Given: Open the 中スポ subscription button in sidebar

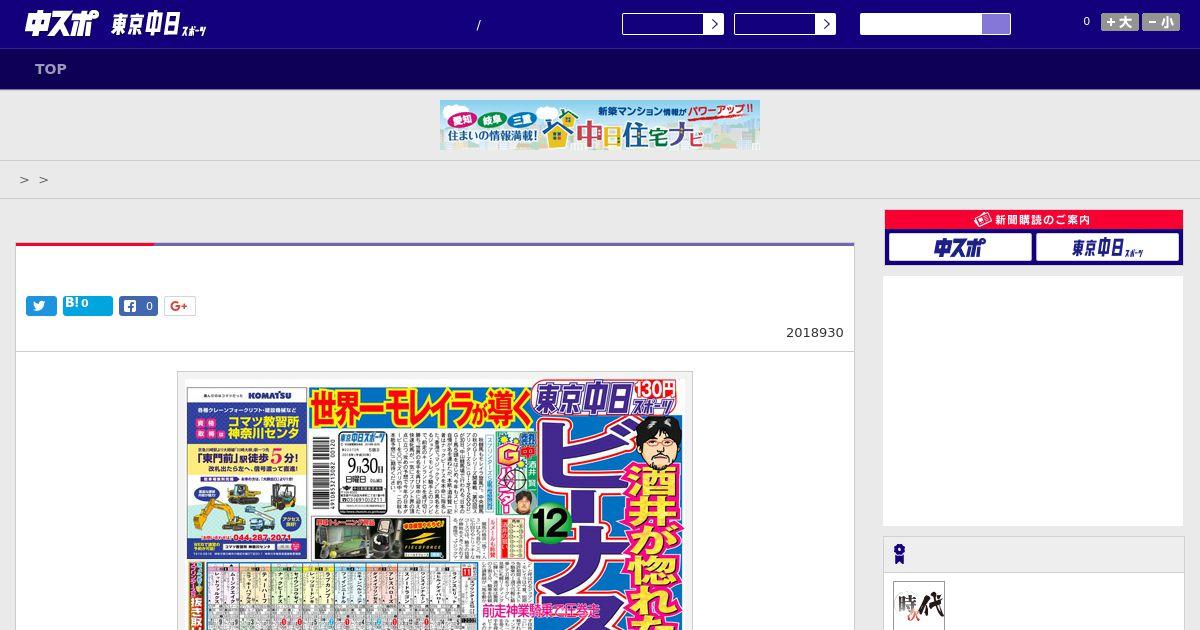Looking at the screenshot, I should pos(960,247).
